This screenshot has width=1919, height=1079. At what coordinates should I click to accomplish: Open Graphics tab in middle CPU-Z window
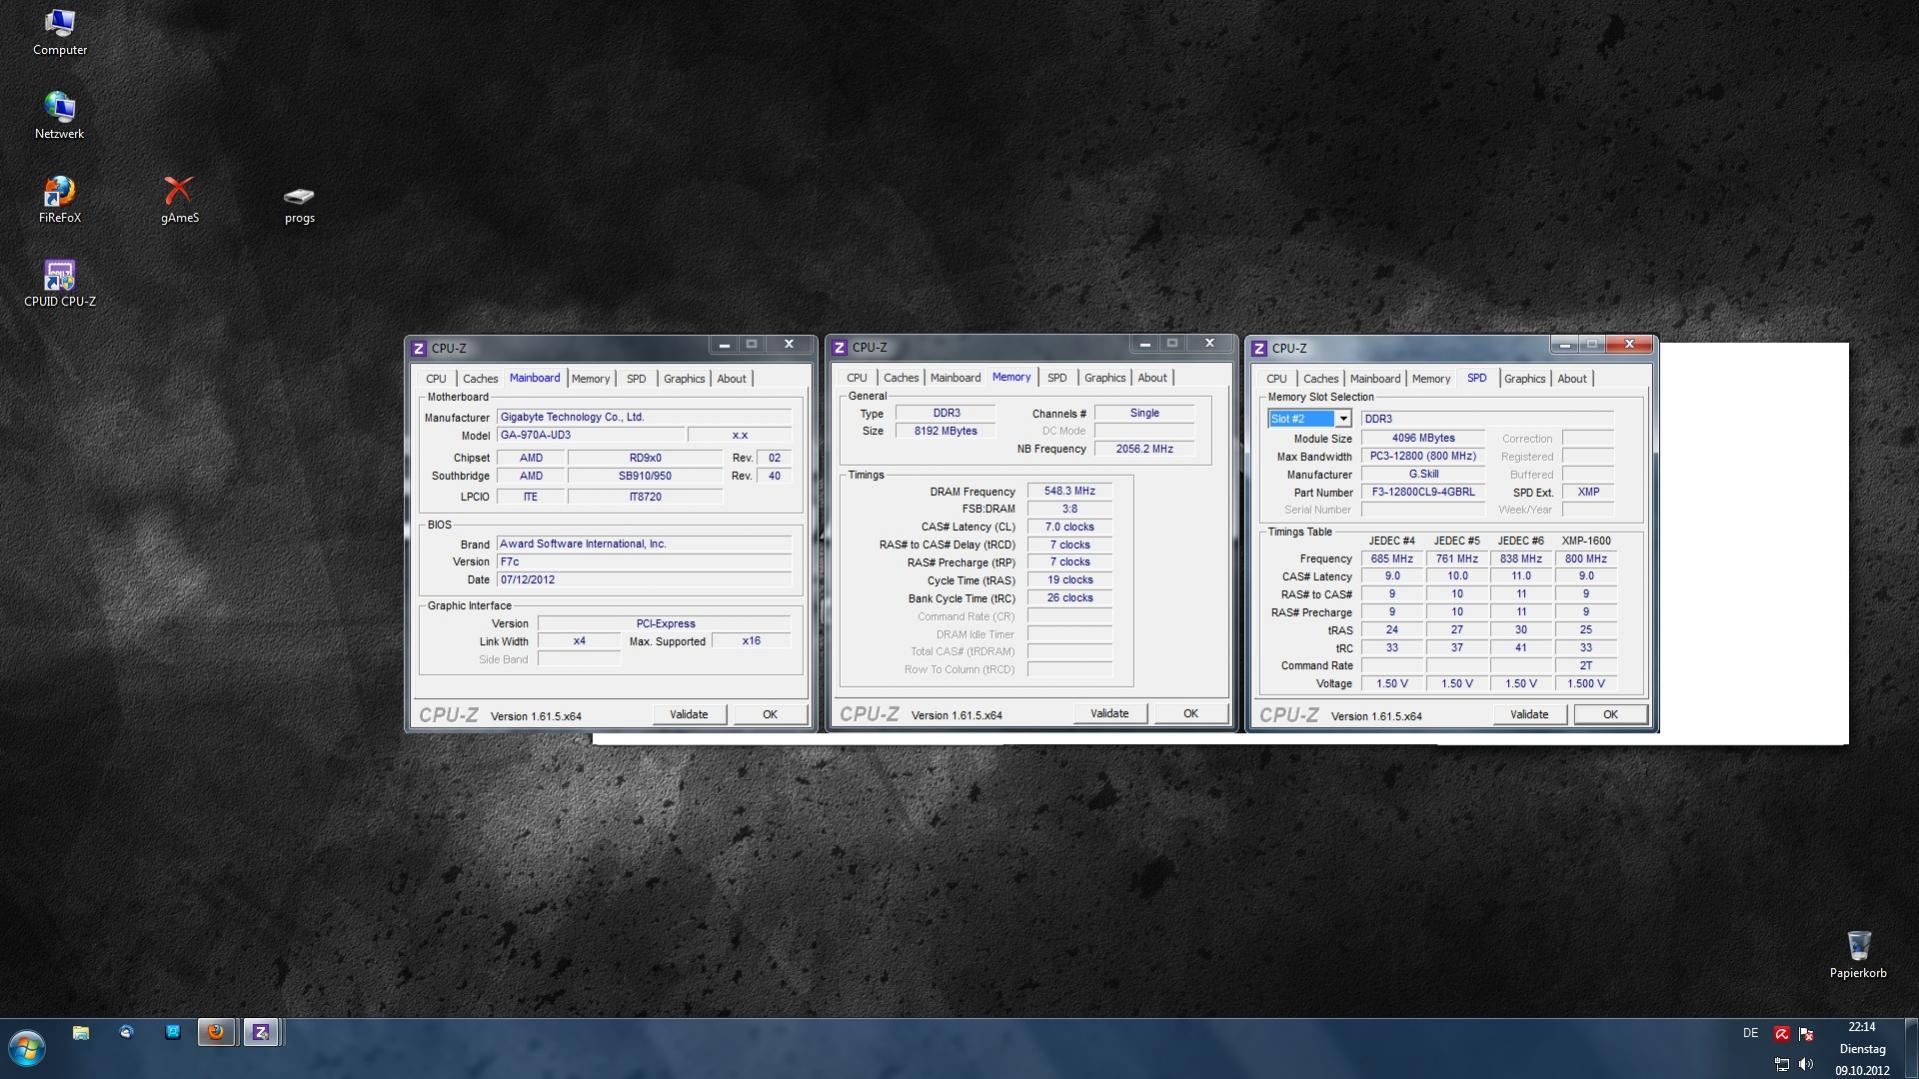1105,378
